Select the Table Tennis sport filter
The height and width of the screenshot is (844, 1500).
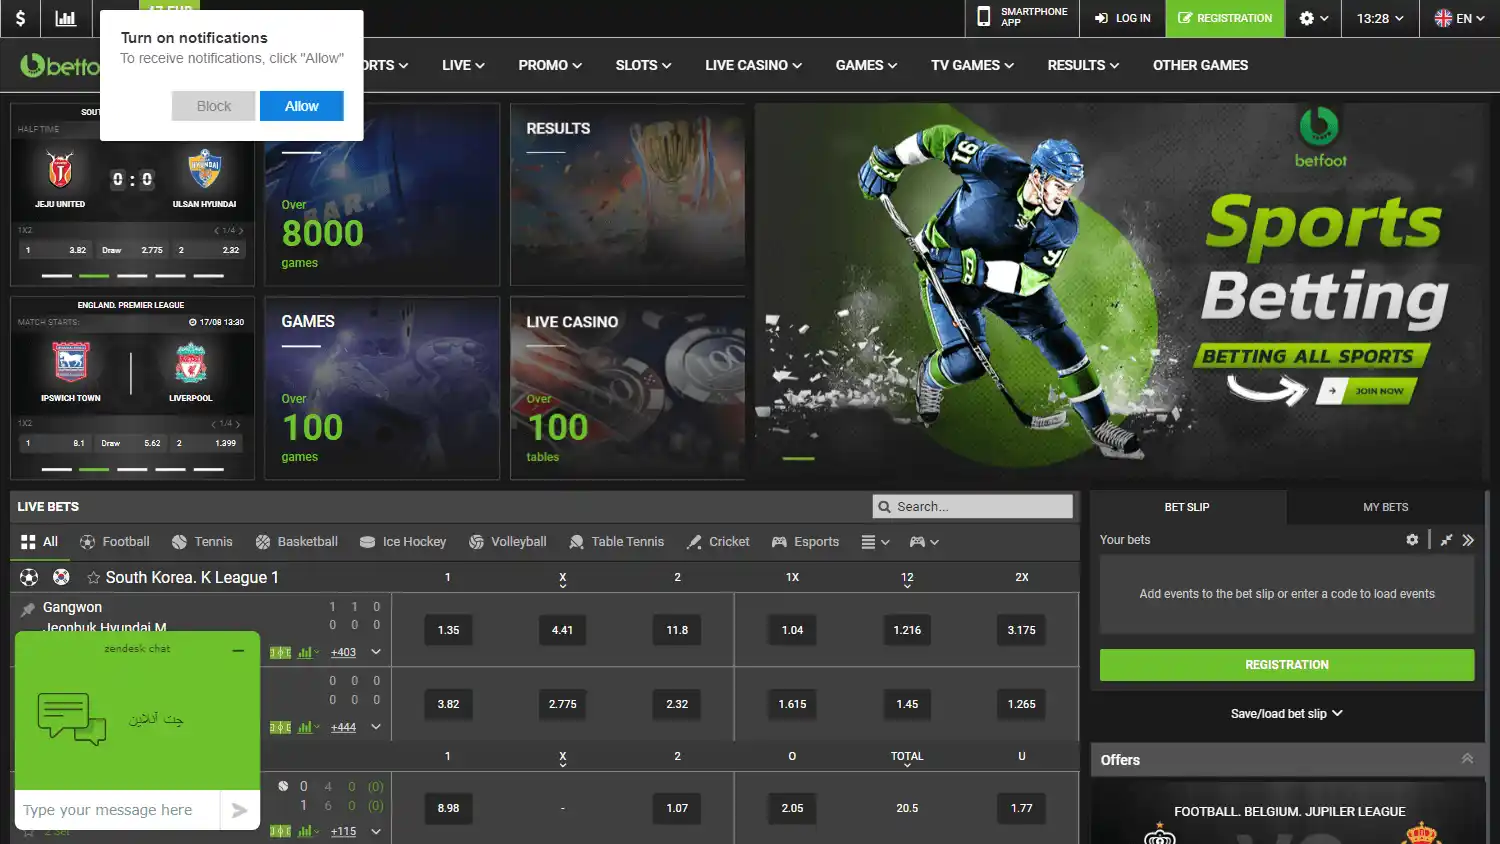(616, 542)
